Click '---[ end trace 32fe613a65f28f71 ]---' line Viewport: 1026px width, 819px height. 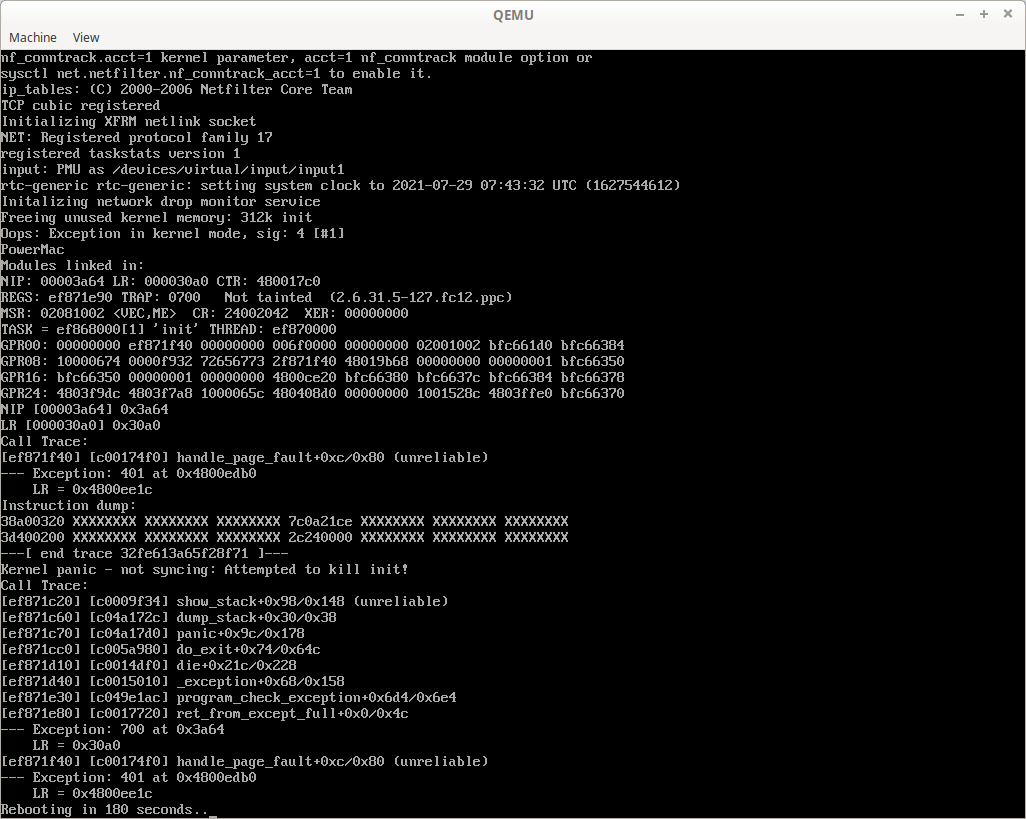click(x=145, y=553)
